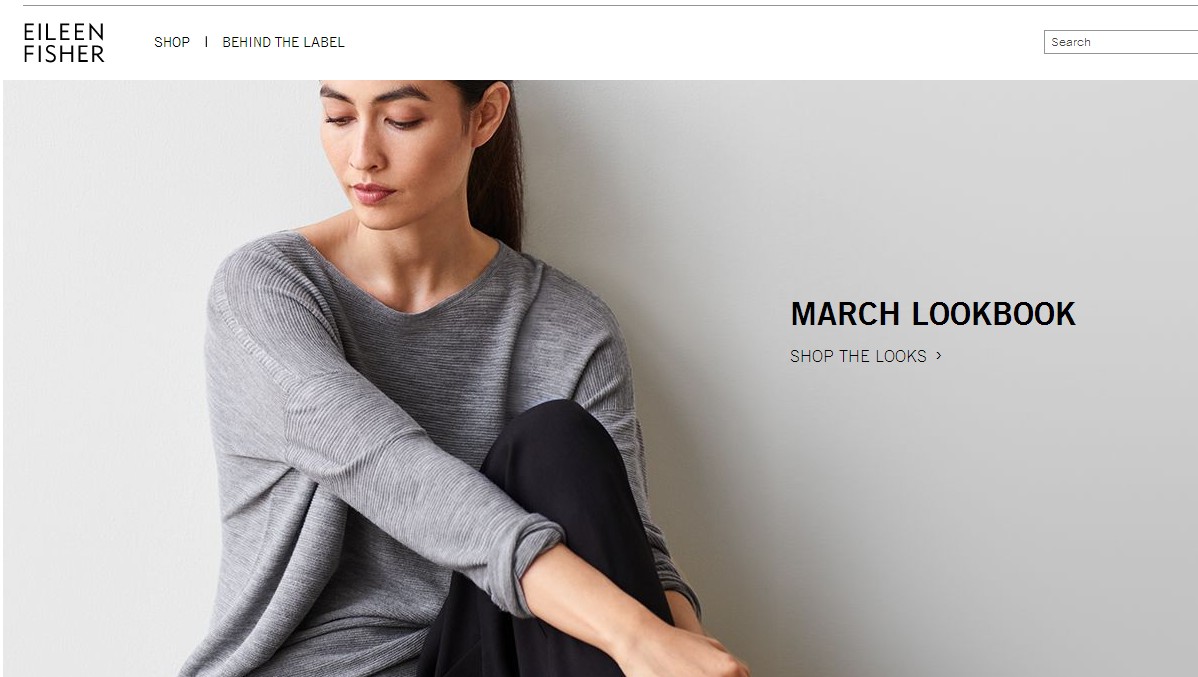Click the chevron arrow after SHOP THE LOOKS
Screen dimensions: 1198x677
938,355
